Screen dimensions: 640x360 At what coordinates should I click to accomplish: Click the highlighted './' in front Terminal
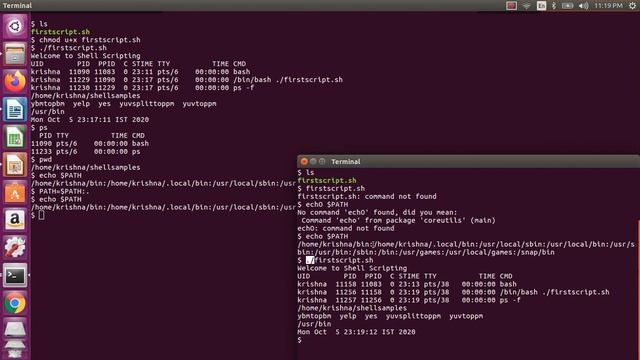(x=310, y=260)
